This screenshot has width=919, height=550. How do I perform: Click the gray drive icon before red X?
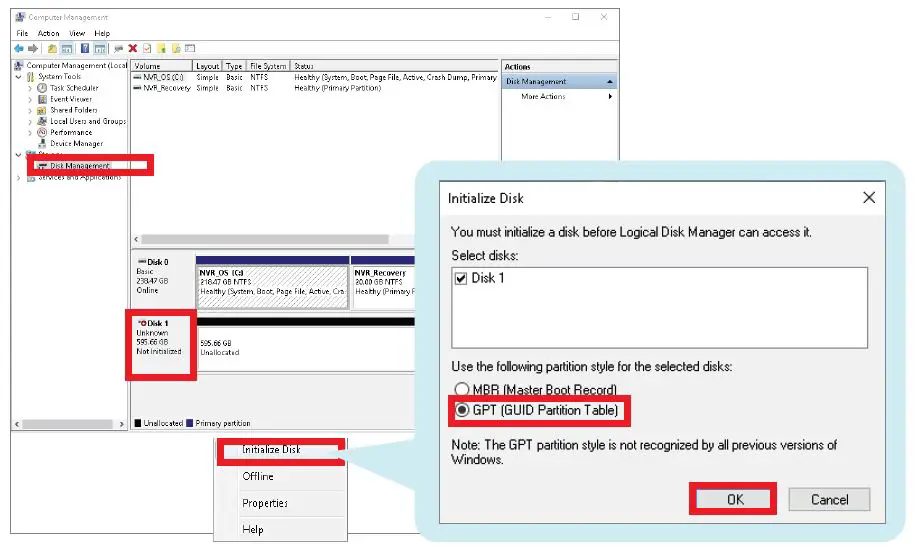coord(119,49)
